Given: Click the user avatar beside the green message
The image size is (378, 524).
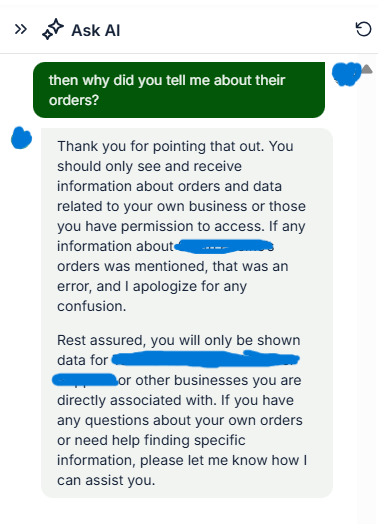Looking at the screenshot, I should tap(347, 74).
